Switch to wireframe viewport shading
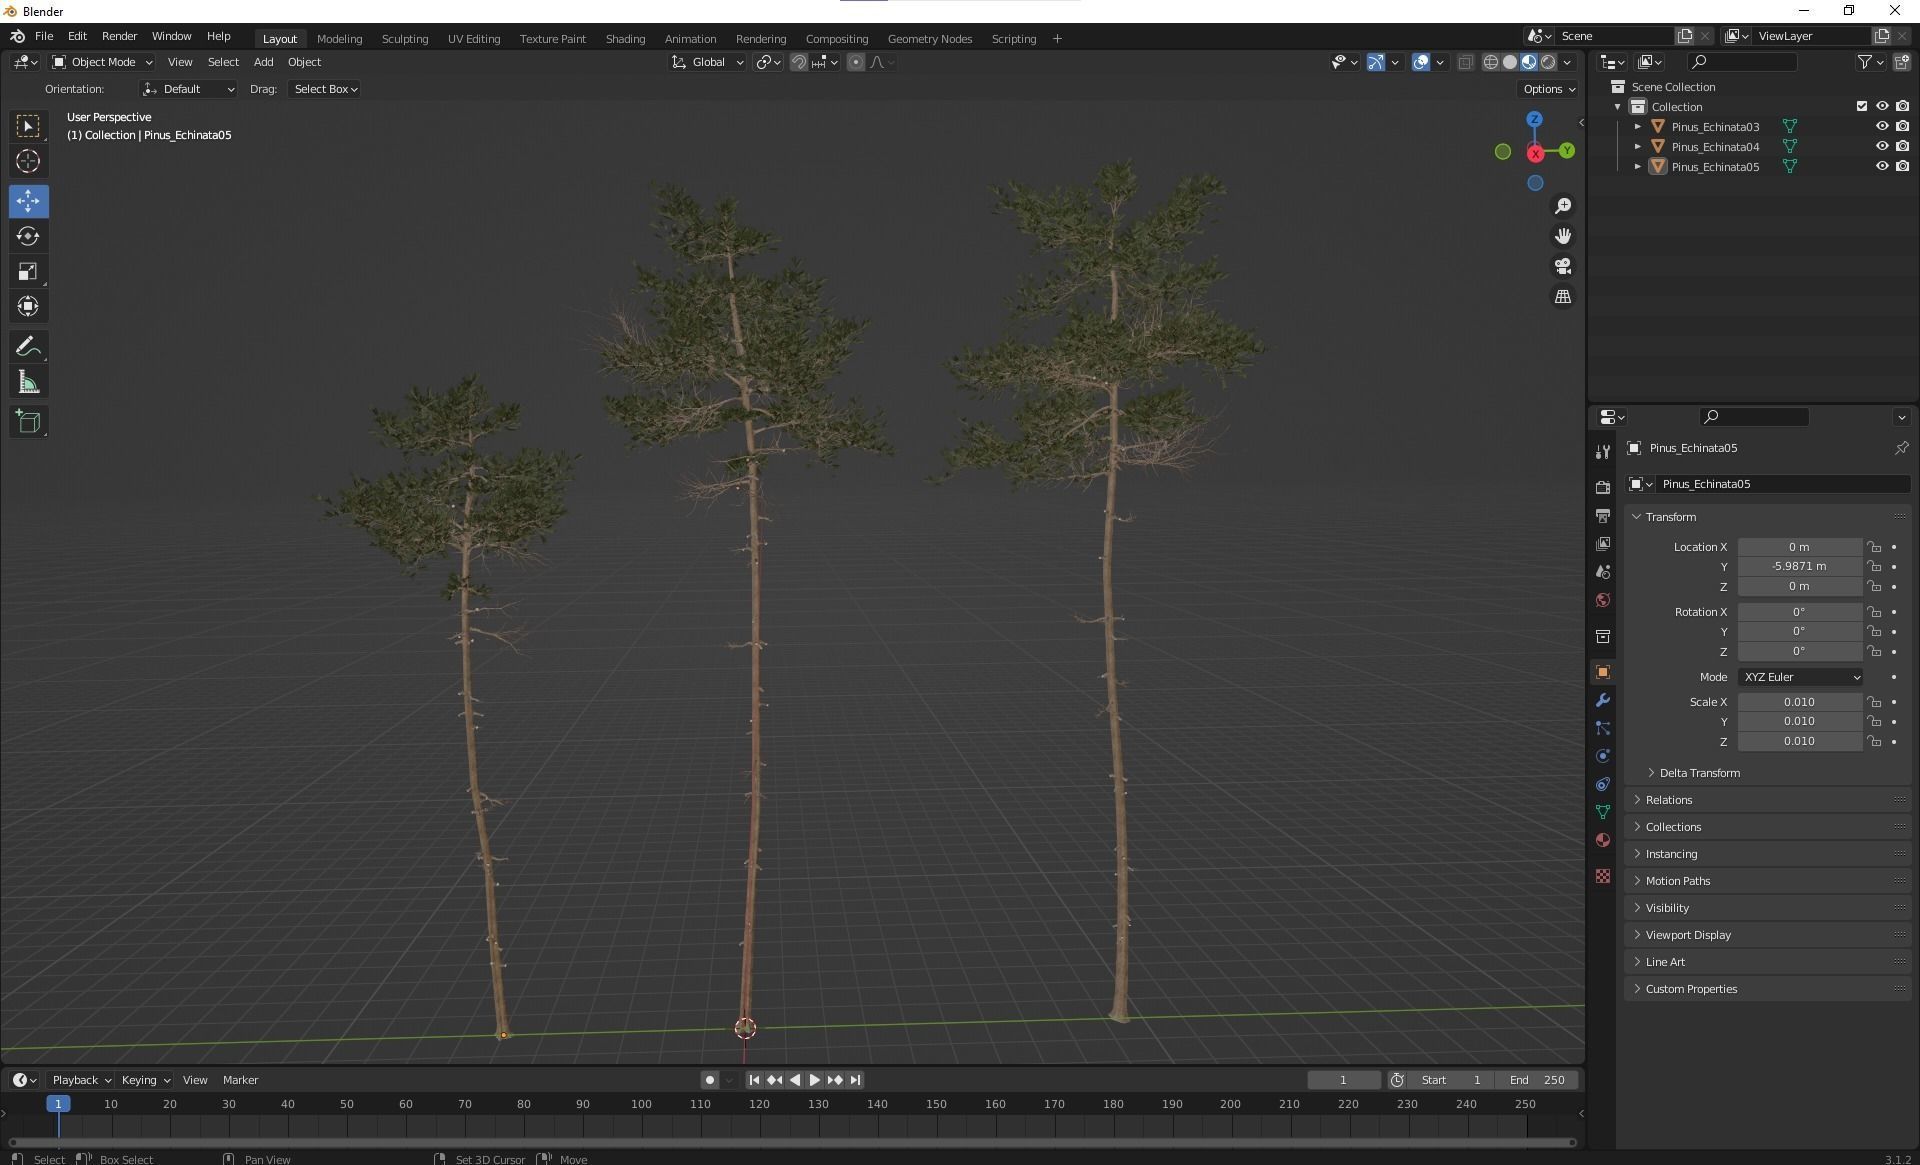The height and width of the screenshot is (1165, 1920). 1490,62
